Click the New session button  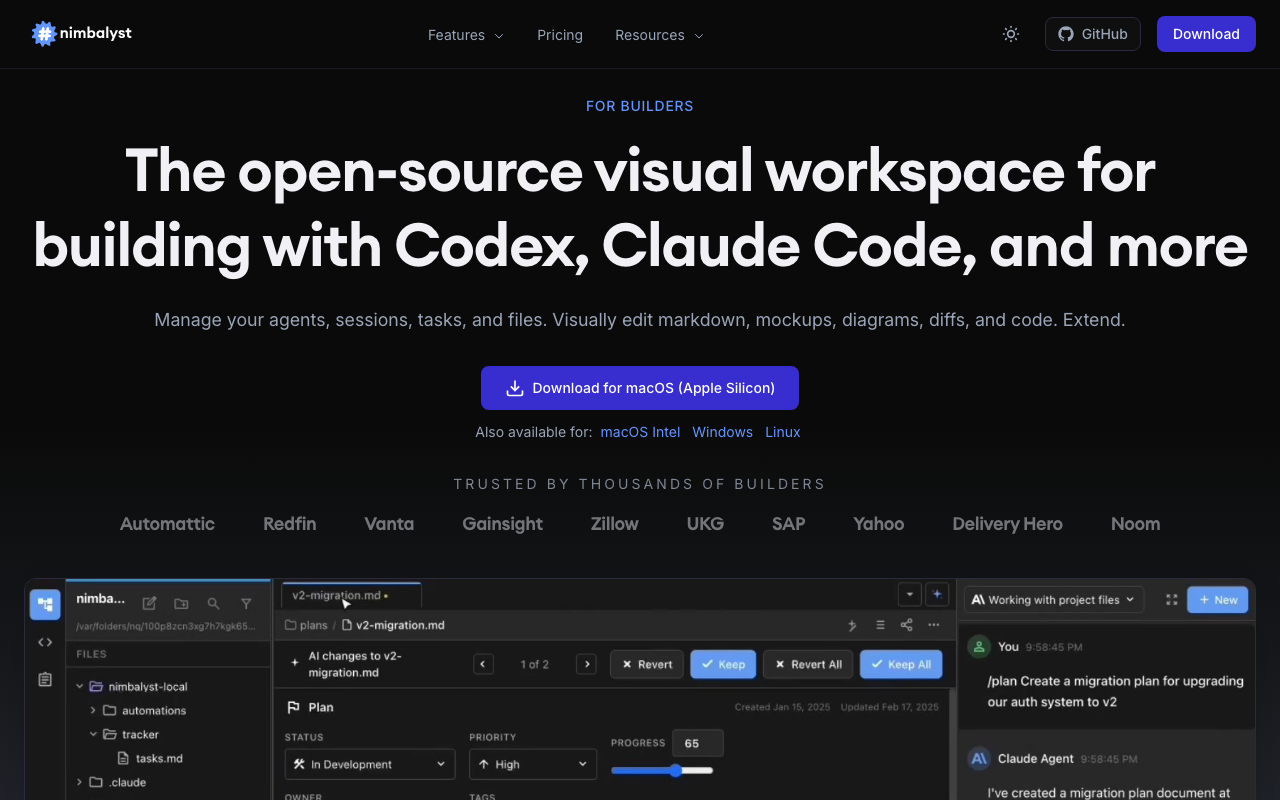coord(1217,600)
